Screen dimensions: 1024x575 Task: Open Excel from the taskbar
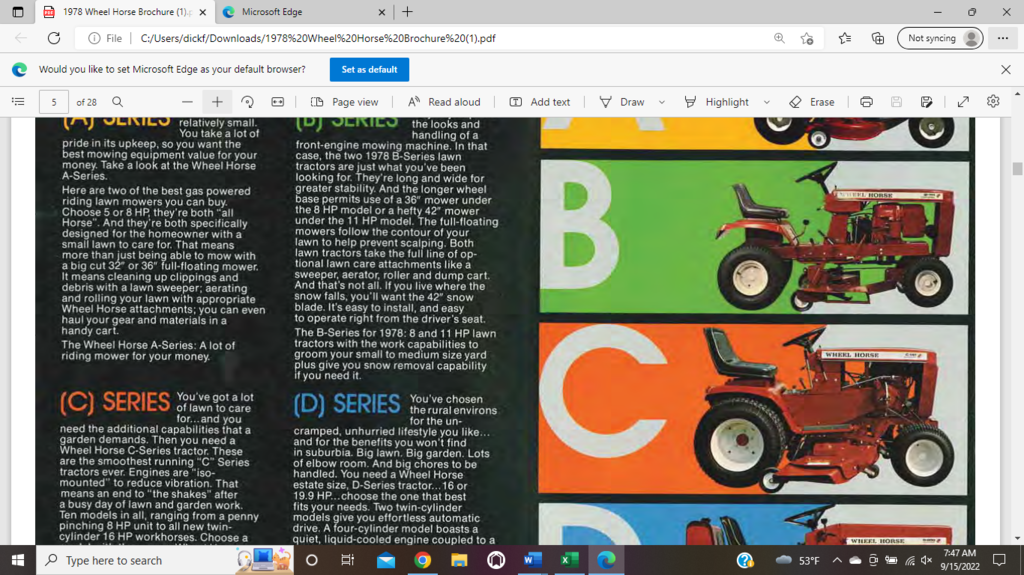[x=569, y=560]
